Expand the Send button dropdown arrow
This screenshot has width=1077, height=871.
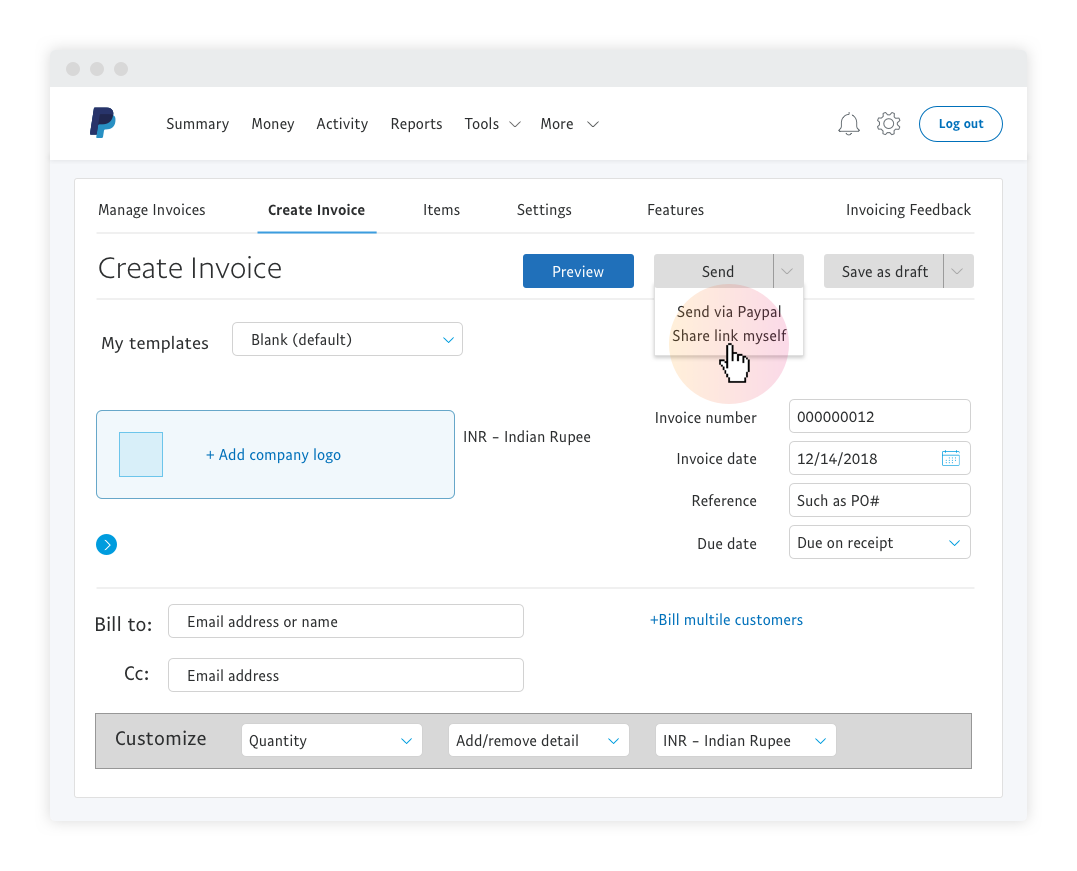[788, 271]
